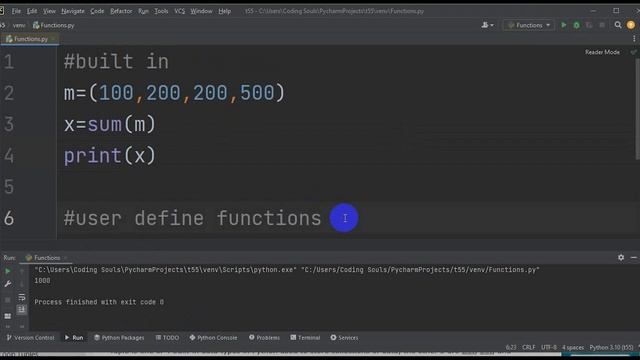The height and width of the screenshot is (360, 640).
Task: Open the VCS menu
Action: [180, 11]
